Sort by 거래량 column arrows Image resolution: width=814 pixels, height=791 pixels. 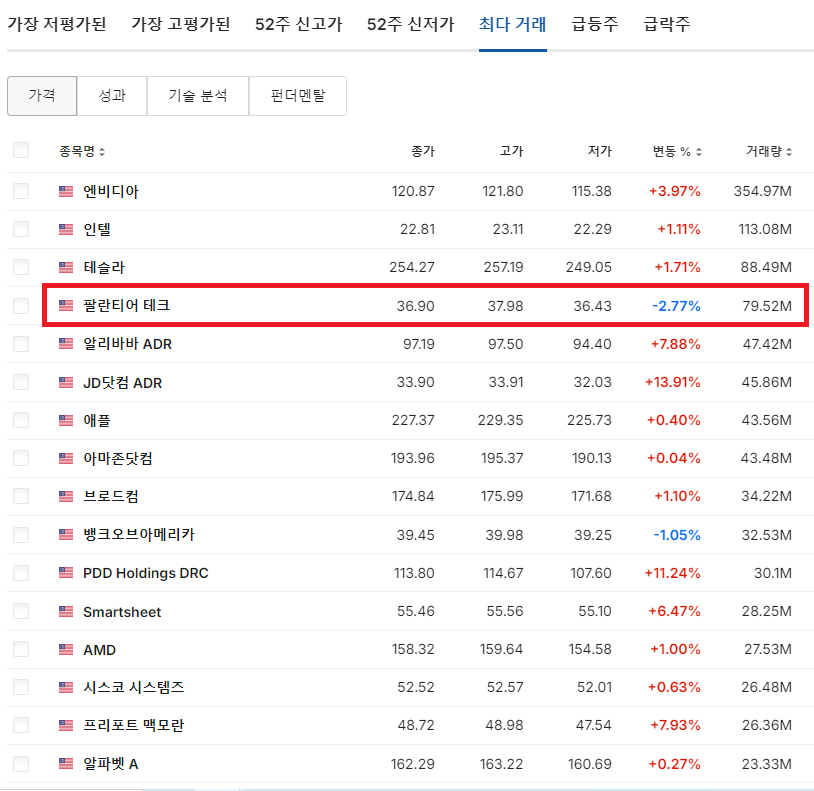pos(789,152)
